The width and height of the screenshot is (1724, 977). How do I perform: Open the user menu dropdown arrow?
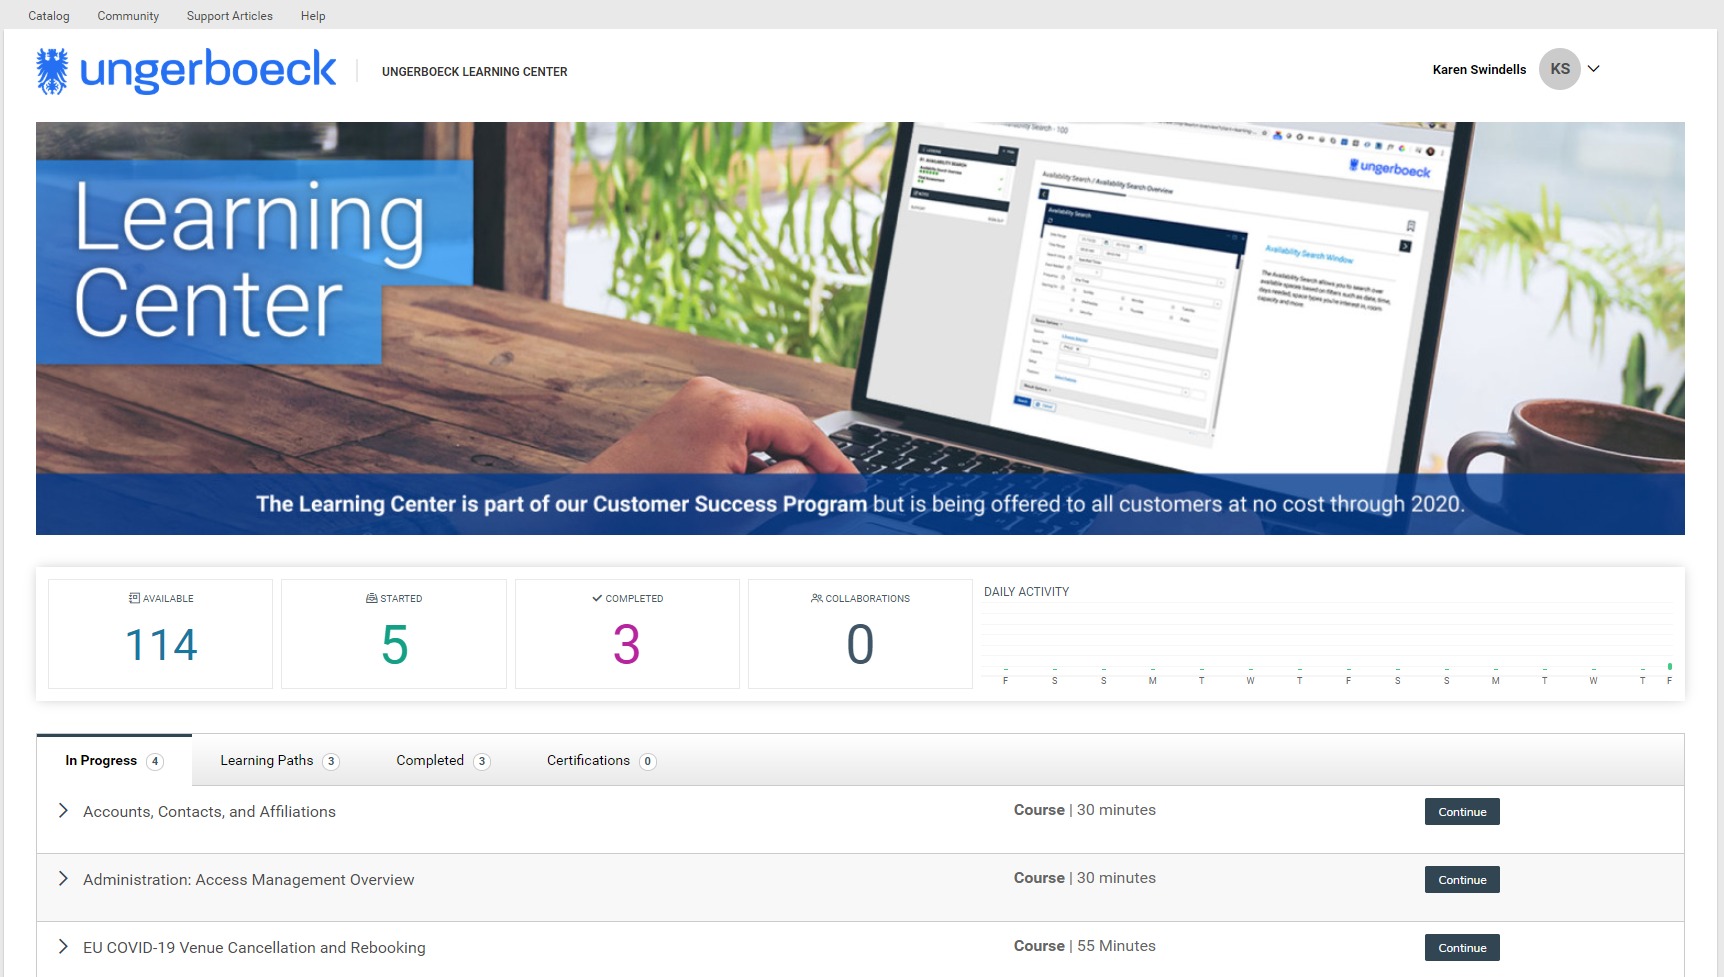point(1594,69)
